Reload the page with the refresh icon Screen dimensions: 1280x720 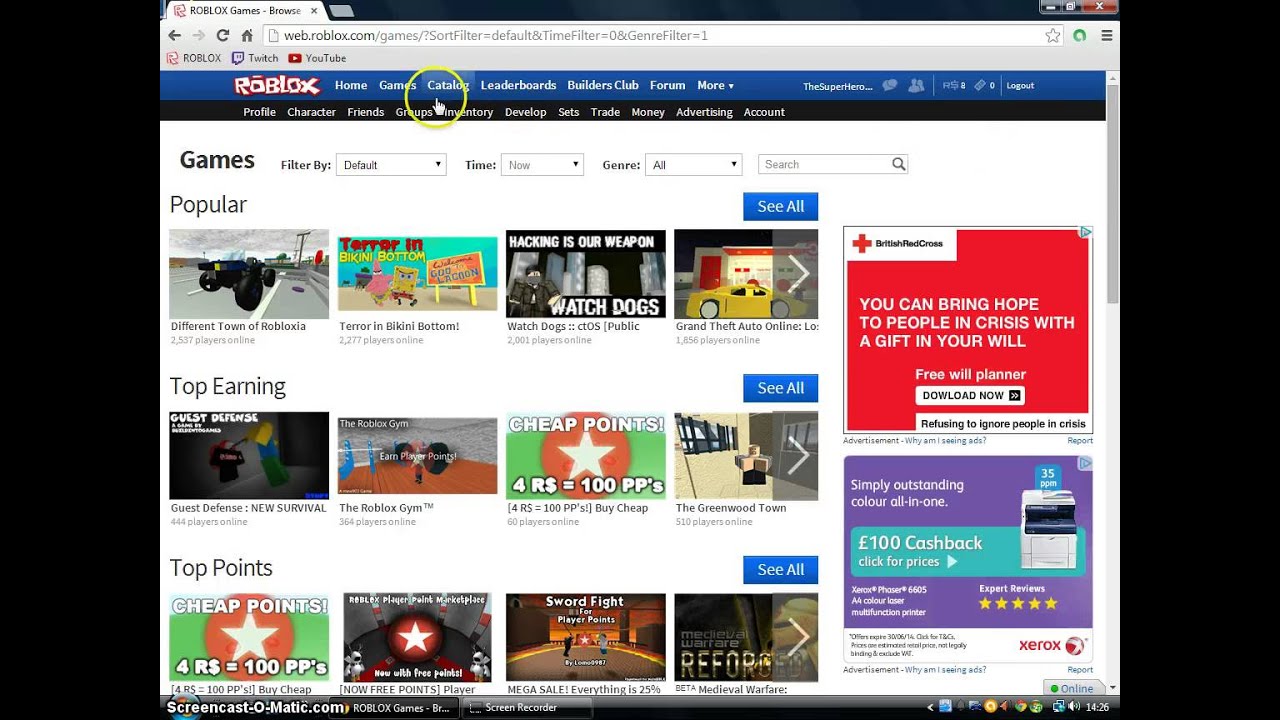(x=223, y=35)
